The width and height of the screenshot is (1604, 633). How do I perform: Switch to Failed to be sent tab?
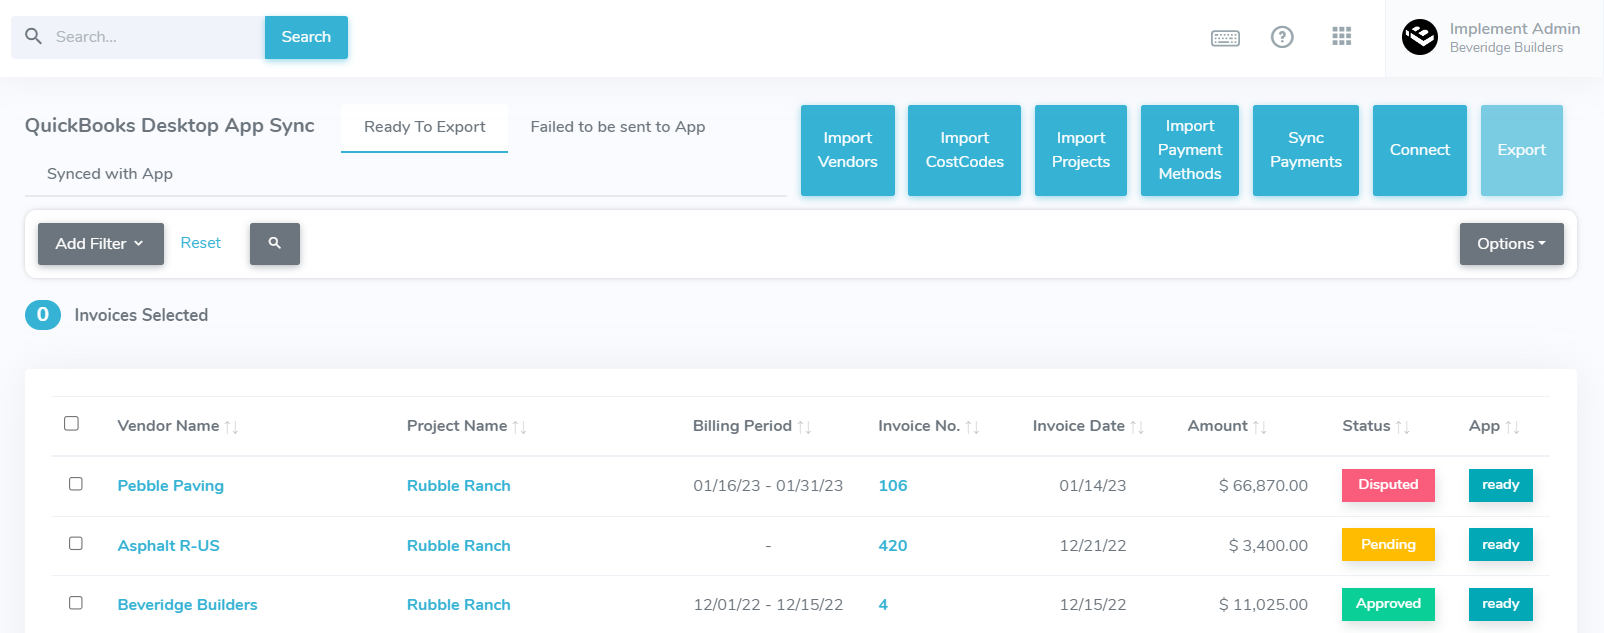coord(617,127)
